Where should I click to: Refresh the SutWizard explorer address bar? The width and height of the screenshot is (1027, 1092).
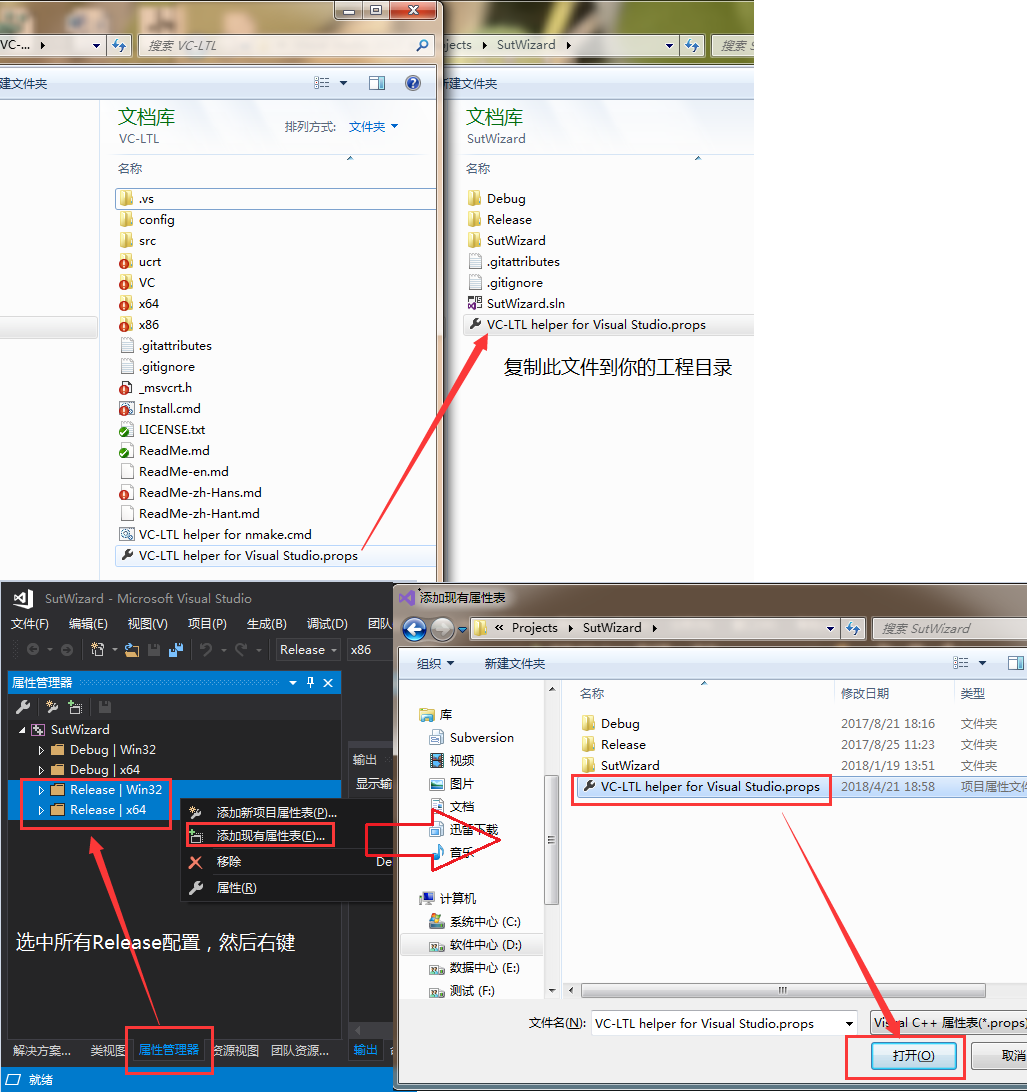tap(691, 45)
